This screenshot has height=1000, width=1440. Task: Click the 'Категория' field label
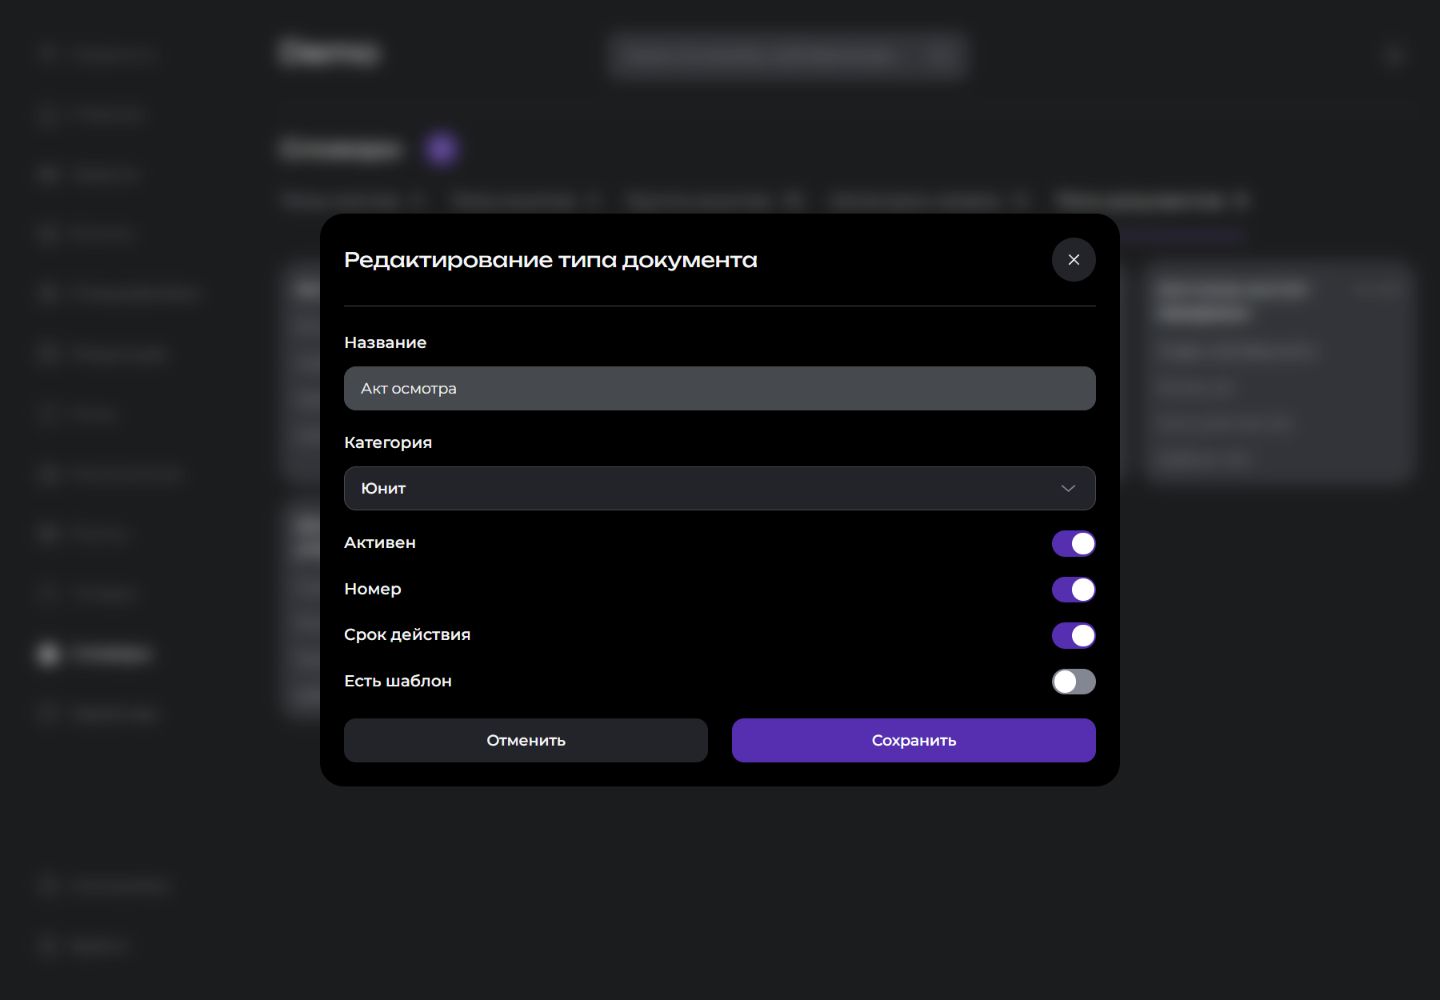(x=388, y=442)
